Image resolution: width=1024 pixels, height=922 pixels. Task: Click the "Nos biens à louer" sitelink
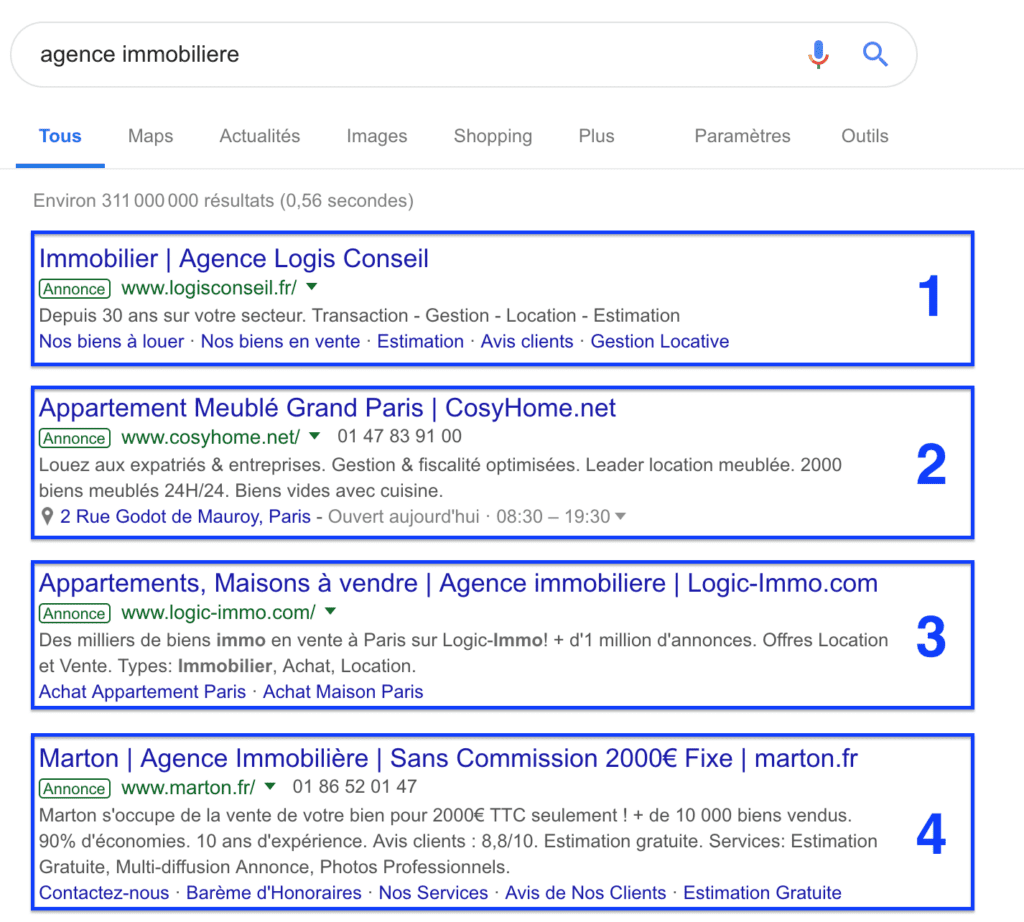tap(112, 342)
